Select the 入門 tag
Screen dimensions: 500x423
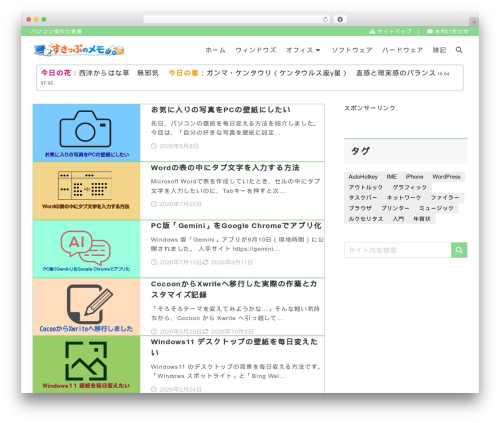click(x=398, y=219)
